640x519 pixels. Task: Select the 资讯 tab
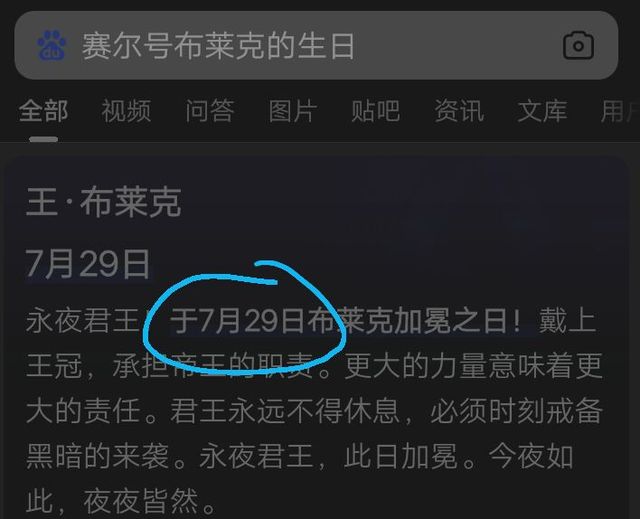coord(459,111)
